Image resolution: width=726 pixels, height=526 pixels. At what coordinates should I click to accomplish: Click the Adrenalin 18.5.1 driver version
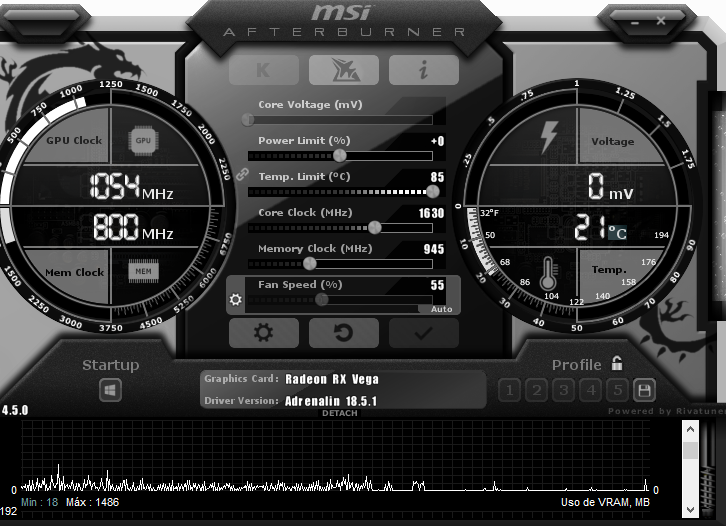[x=331, y=401]
